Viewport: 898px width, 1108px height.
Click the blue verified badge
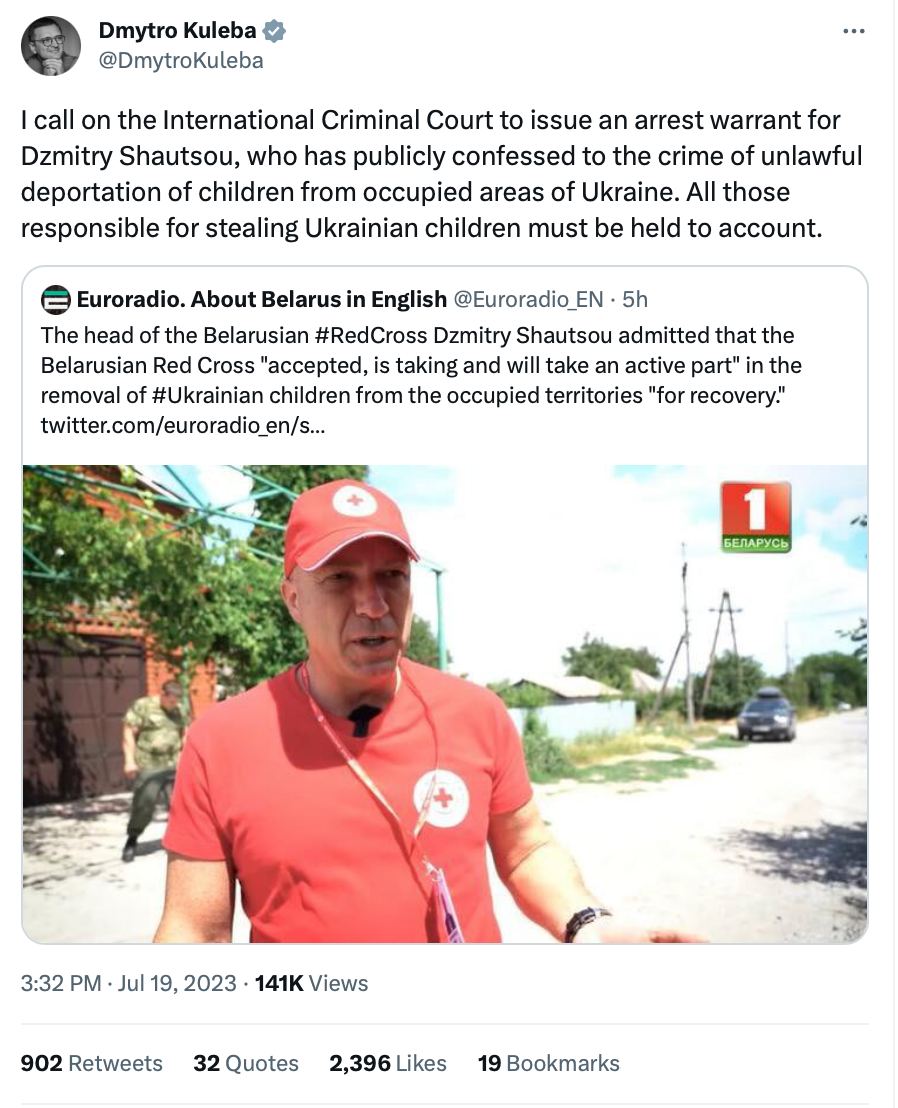click(276, 31)
